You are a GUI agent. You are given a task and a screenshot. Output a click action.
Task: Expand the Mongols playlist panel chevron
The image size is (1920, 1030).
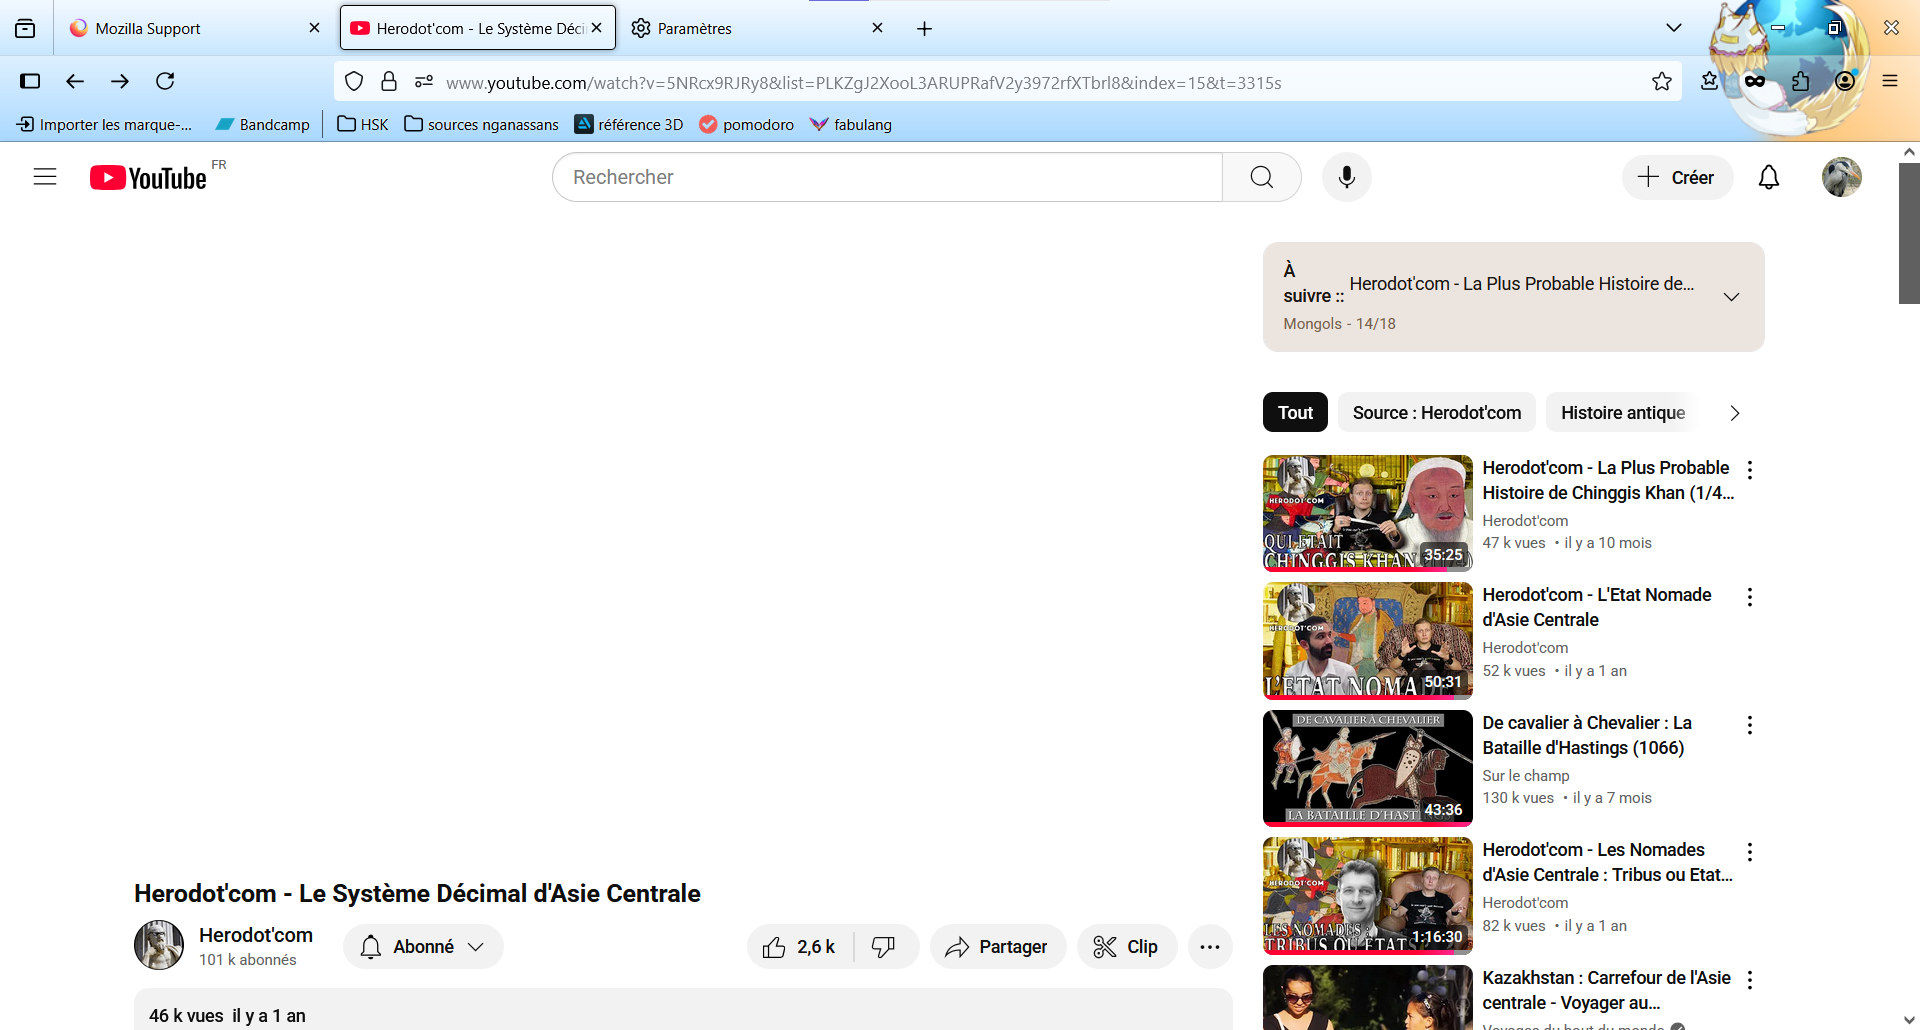point(1732,297)
